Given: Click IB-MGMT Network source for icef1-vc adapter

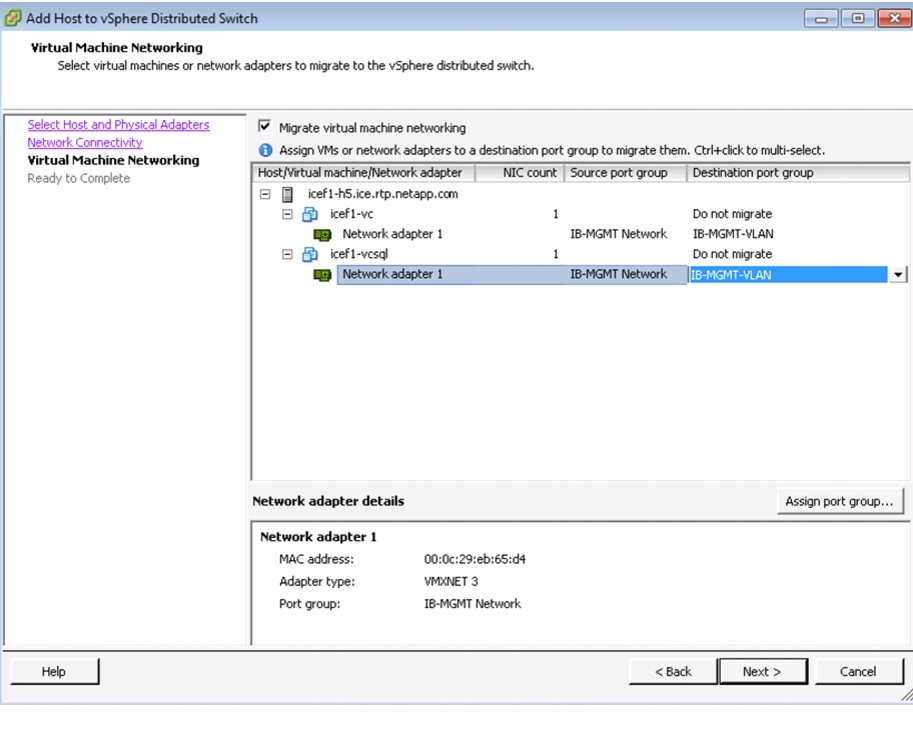Looking at the screenshot, I should pos(618,234).
